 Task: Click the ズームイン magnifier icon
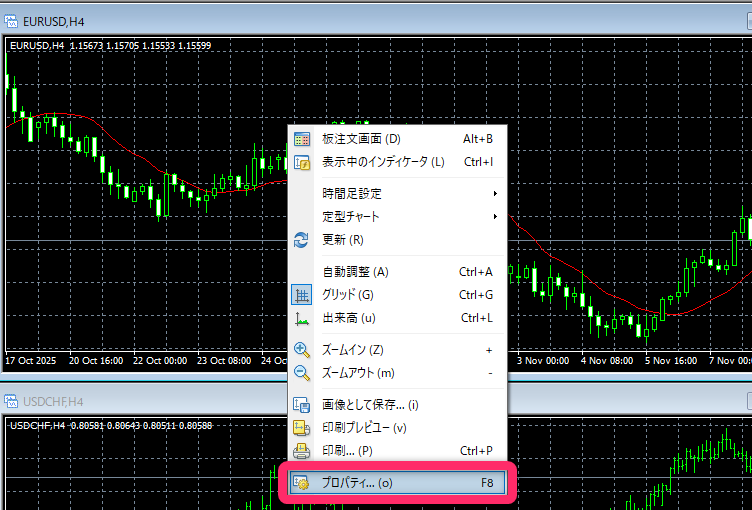pos(302,350)
